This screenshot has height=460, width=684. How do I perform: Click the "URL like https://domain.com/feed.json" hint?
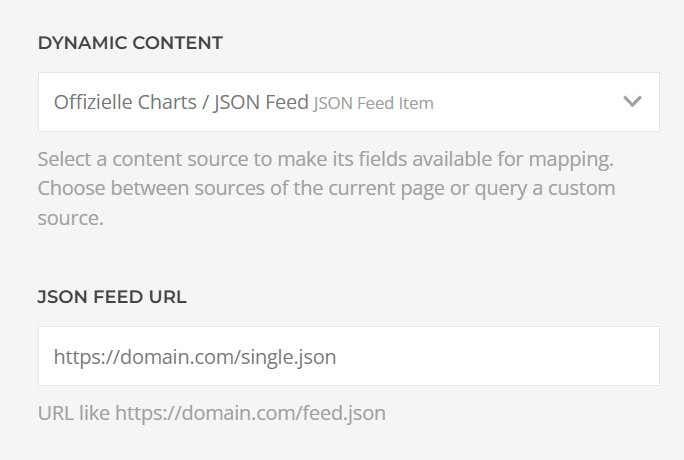[x=210, y=412]
